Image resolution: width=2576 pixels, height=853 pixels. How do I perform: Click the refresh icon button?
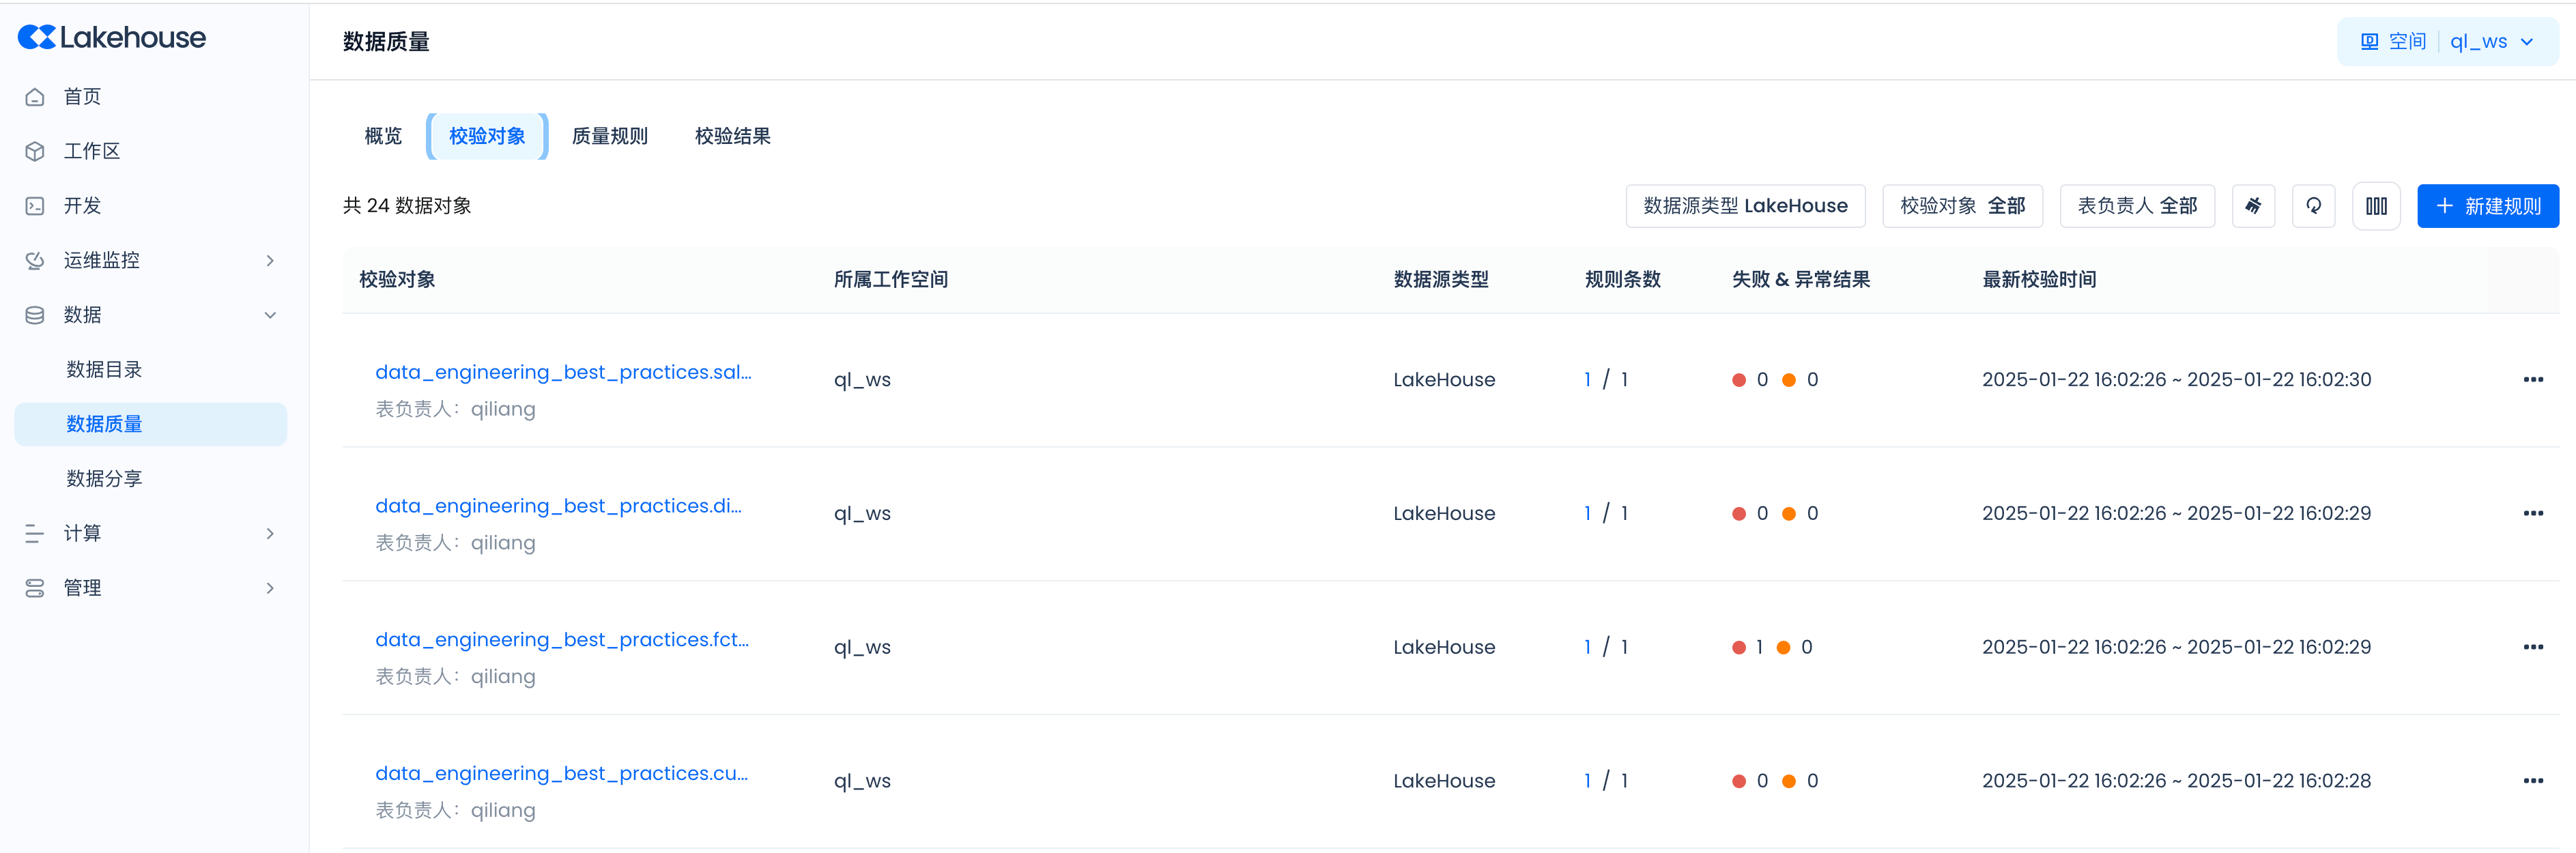[2313, 206]
